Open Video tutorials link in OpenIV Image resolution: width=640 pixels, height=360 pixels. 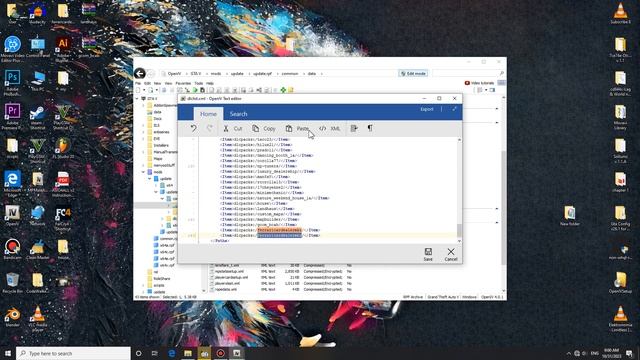[479, 83]
